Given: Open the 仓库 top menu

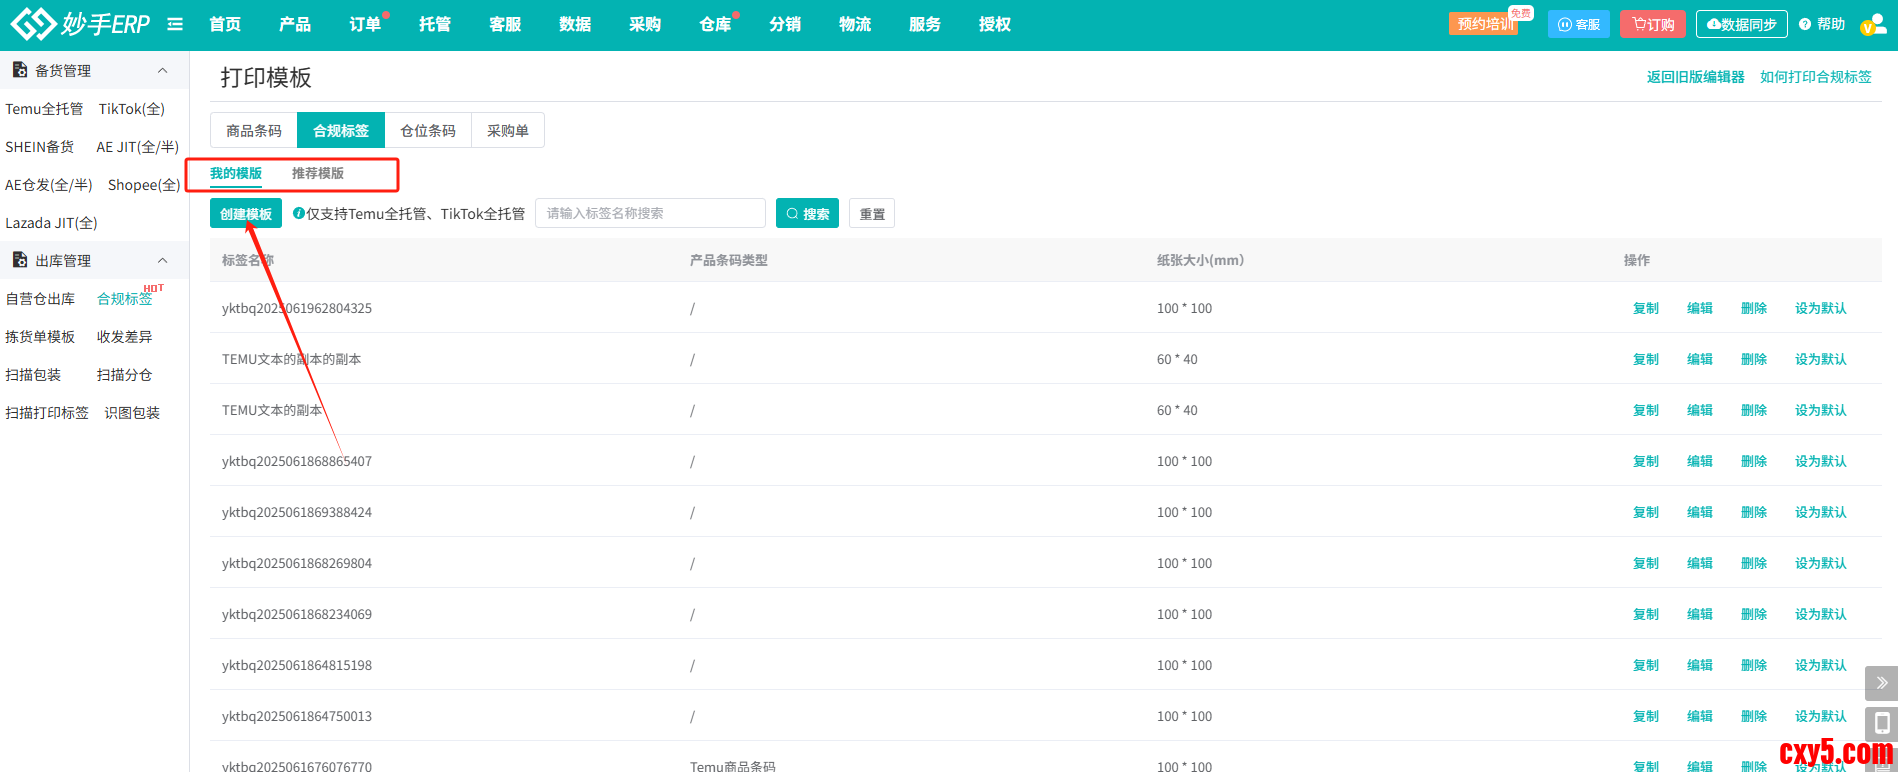Looking at the screenshot, I should (x=715, y=24).
